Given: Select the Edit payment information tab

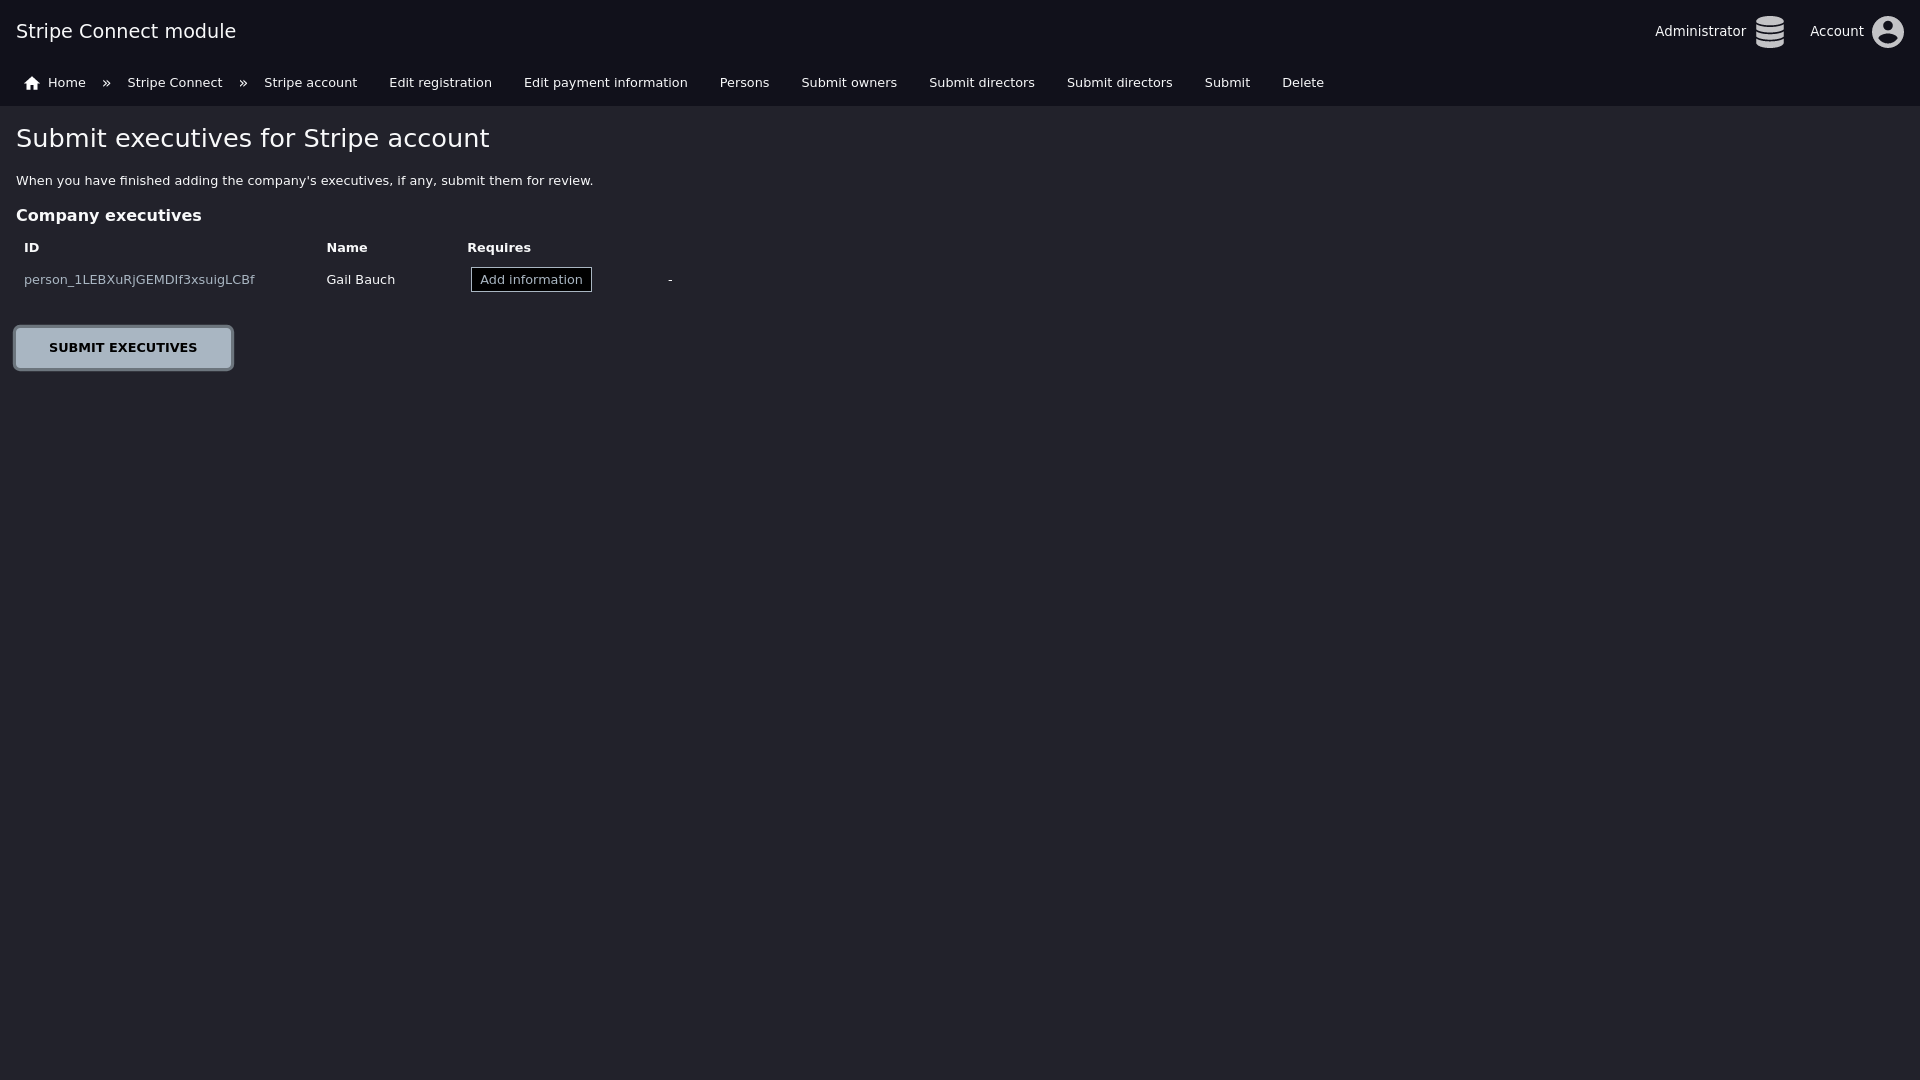Looking at the screenshot, I should 605,83.
